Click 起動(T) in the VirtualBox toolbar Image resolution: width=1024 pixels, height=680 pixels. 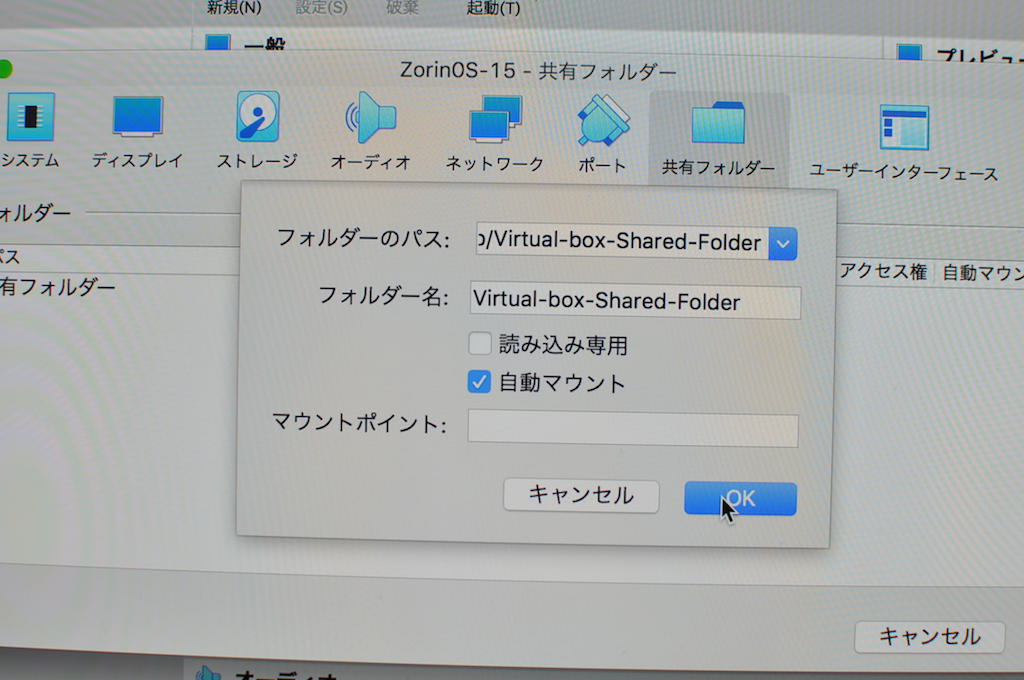[493, 8]
